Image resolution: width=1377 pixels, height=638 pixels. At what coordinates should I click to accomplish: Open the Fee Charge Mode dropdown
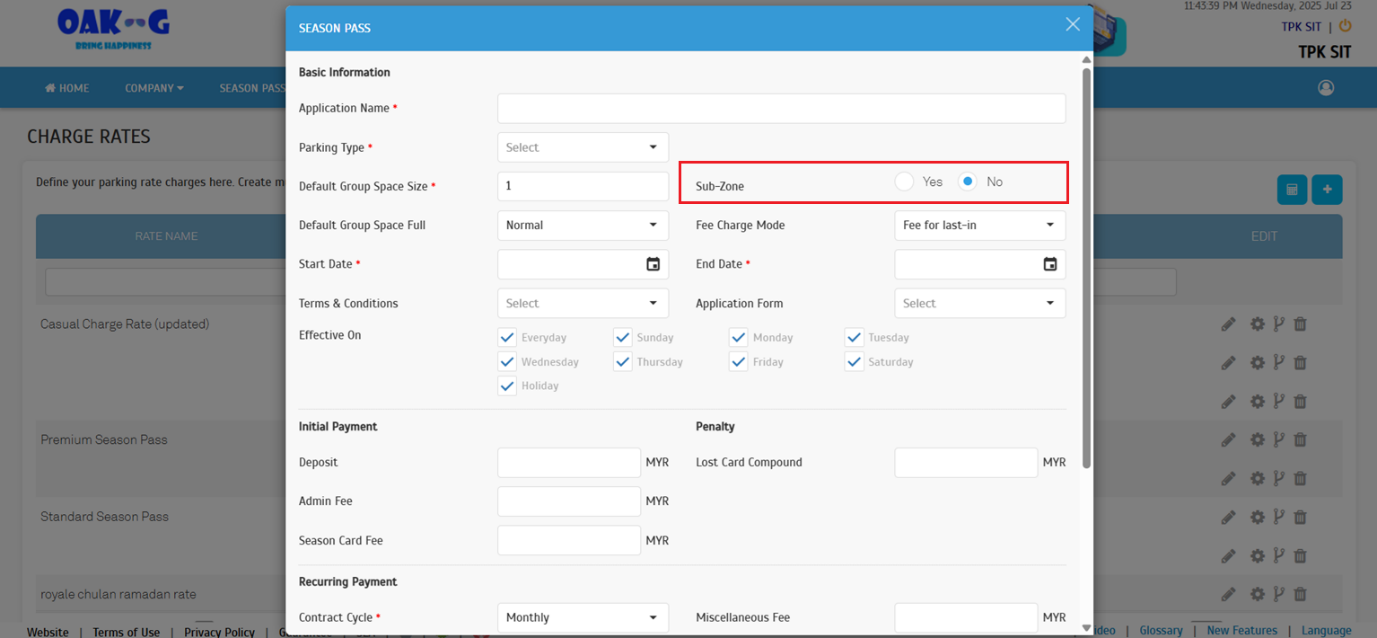coord(979,225)
